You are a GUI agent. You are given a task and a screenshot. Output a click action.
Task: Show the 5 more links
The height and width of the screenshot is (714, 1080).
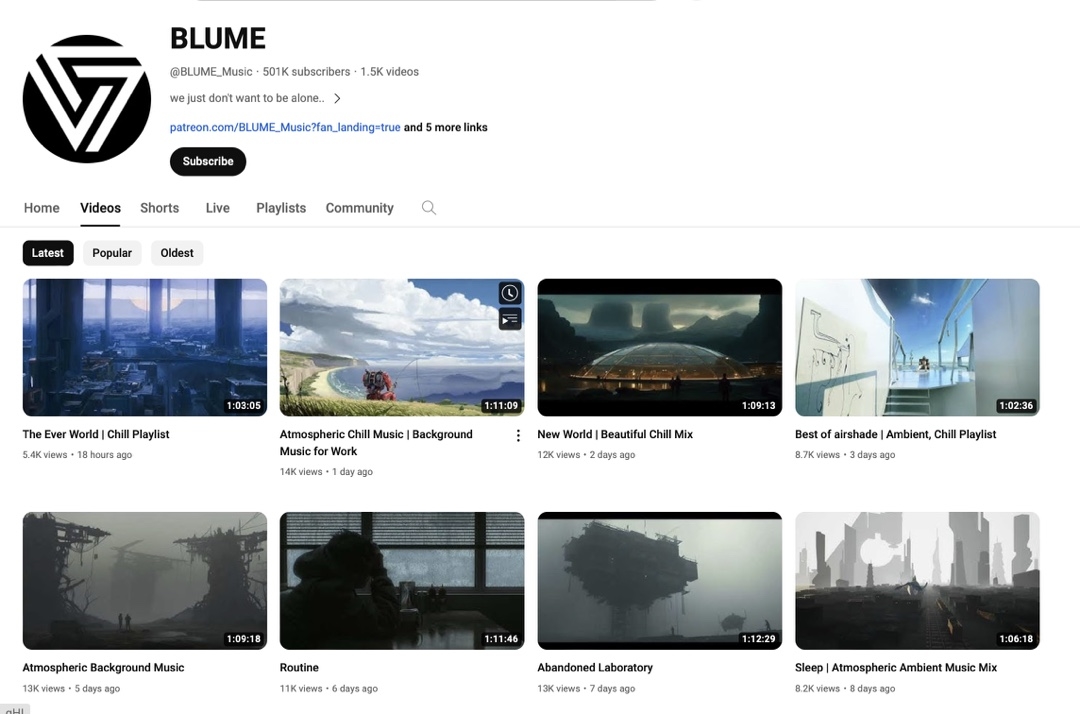click(446, 127)
